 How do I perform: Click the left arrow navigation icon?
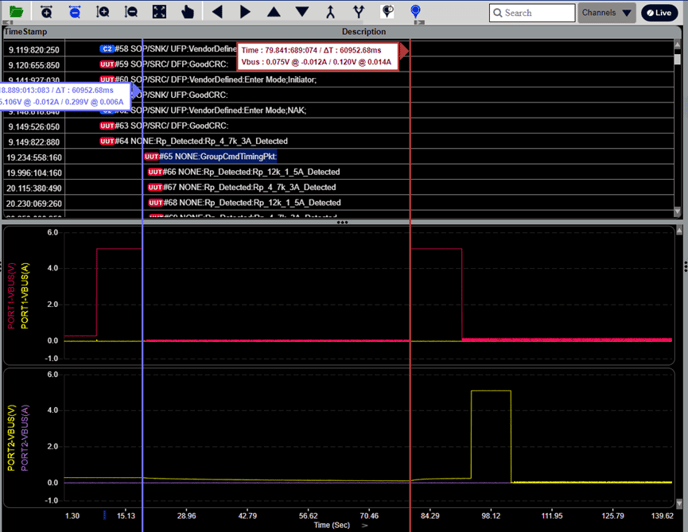point(217,12)
